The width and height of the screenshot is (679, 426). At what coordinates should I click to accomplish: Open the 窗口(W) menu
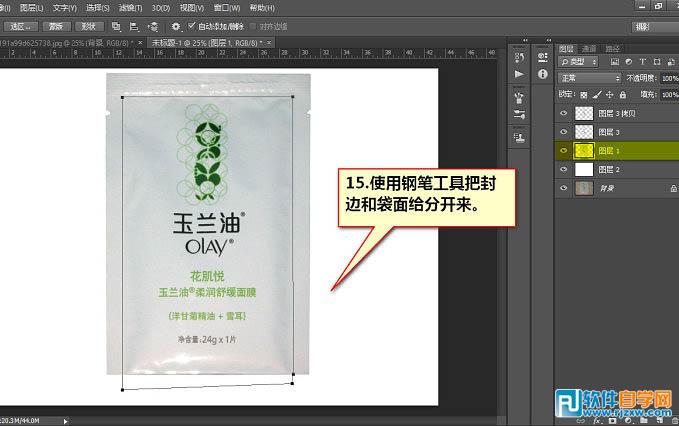tap(227, 8)
